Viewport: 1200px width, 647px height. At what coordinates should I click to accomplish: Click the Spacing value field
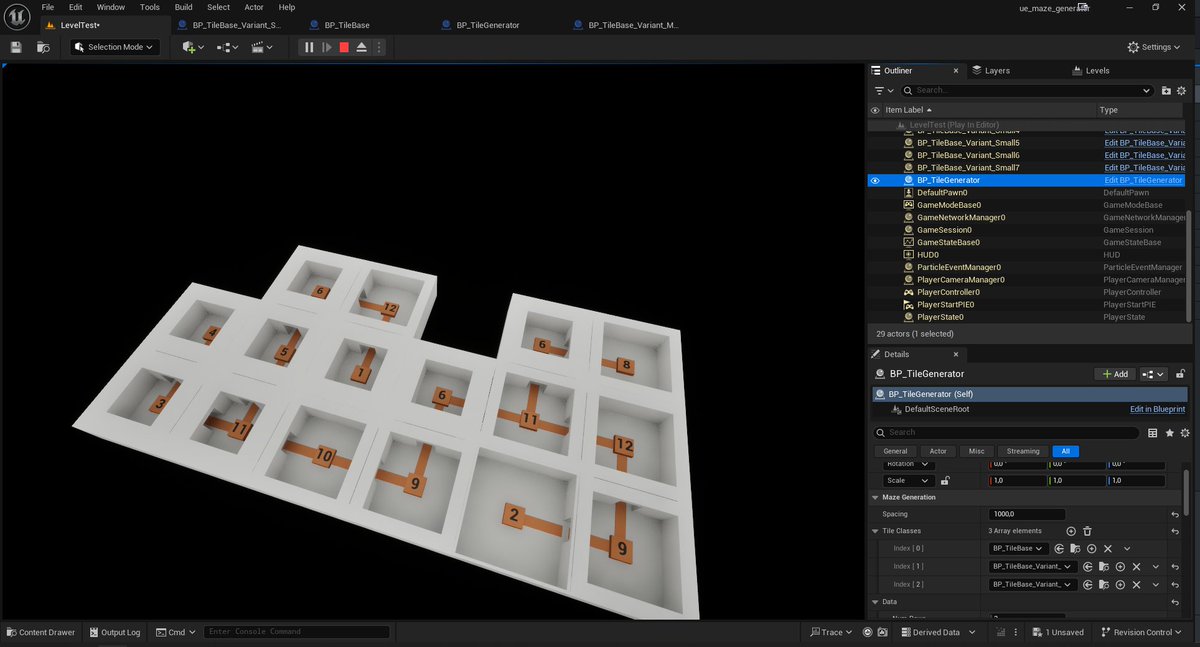tap(1025, 514)
